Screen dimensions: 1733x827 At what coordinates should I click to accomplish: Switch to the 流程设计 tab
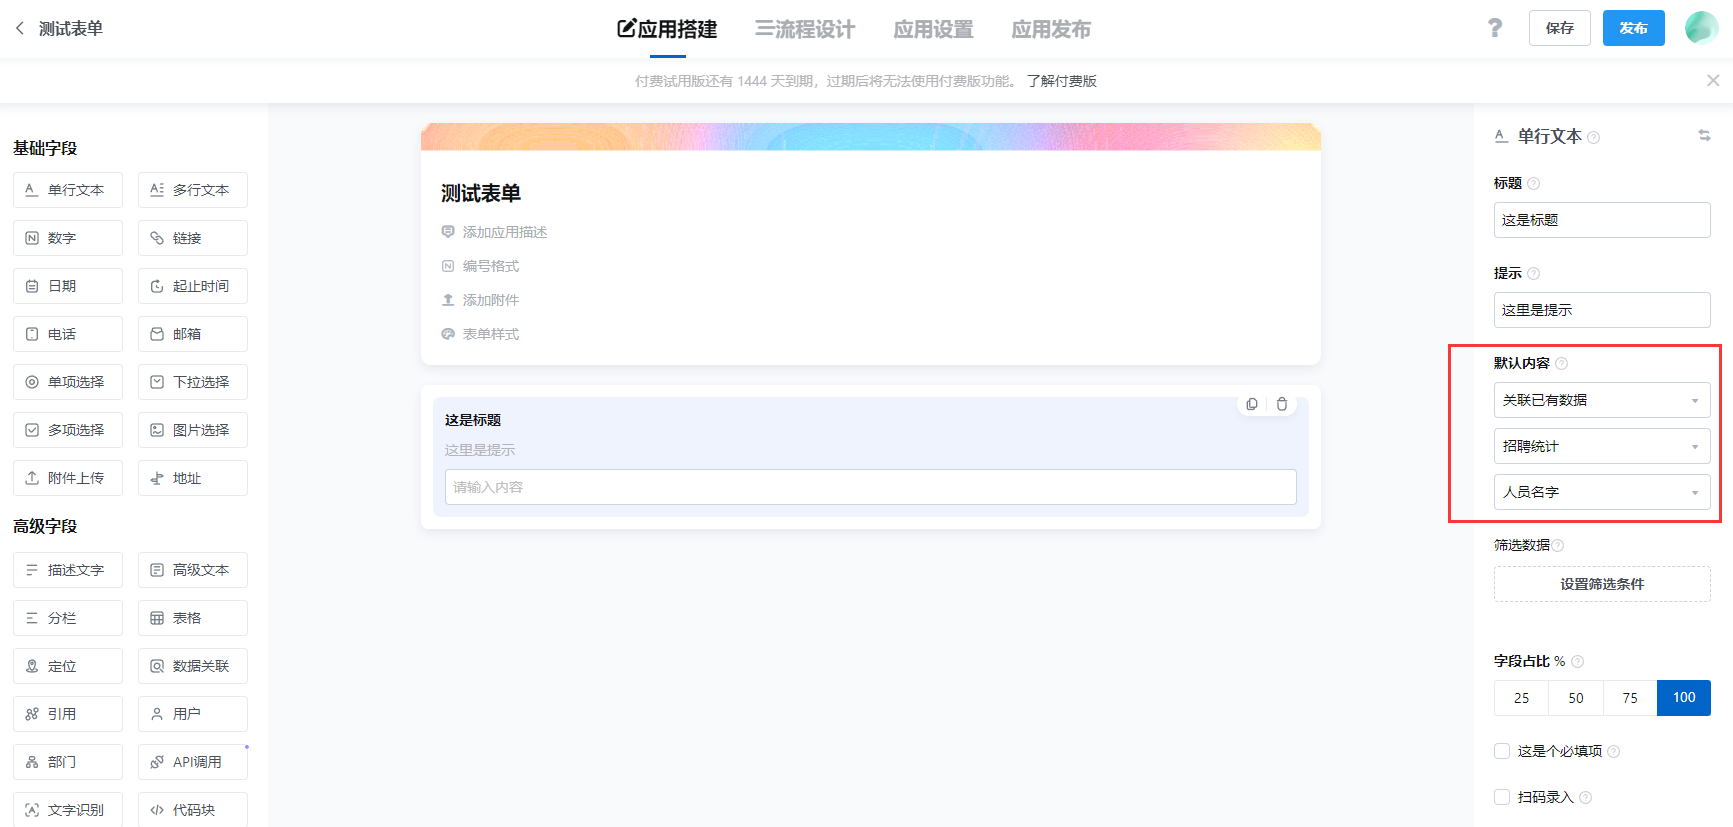click(x=805, y=29)
